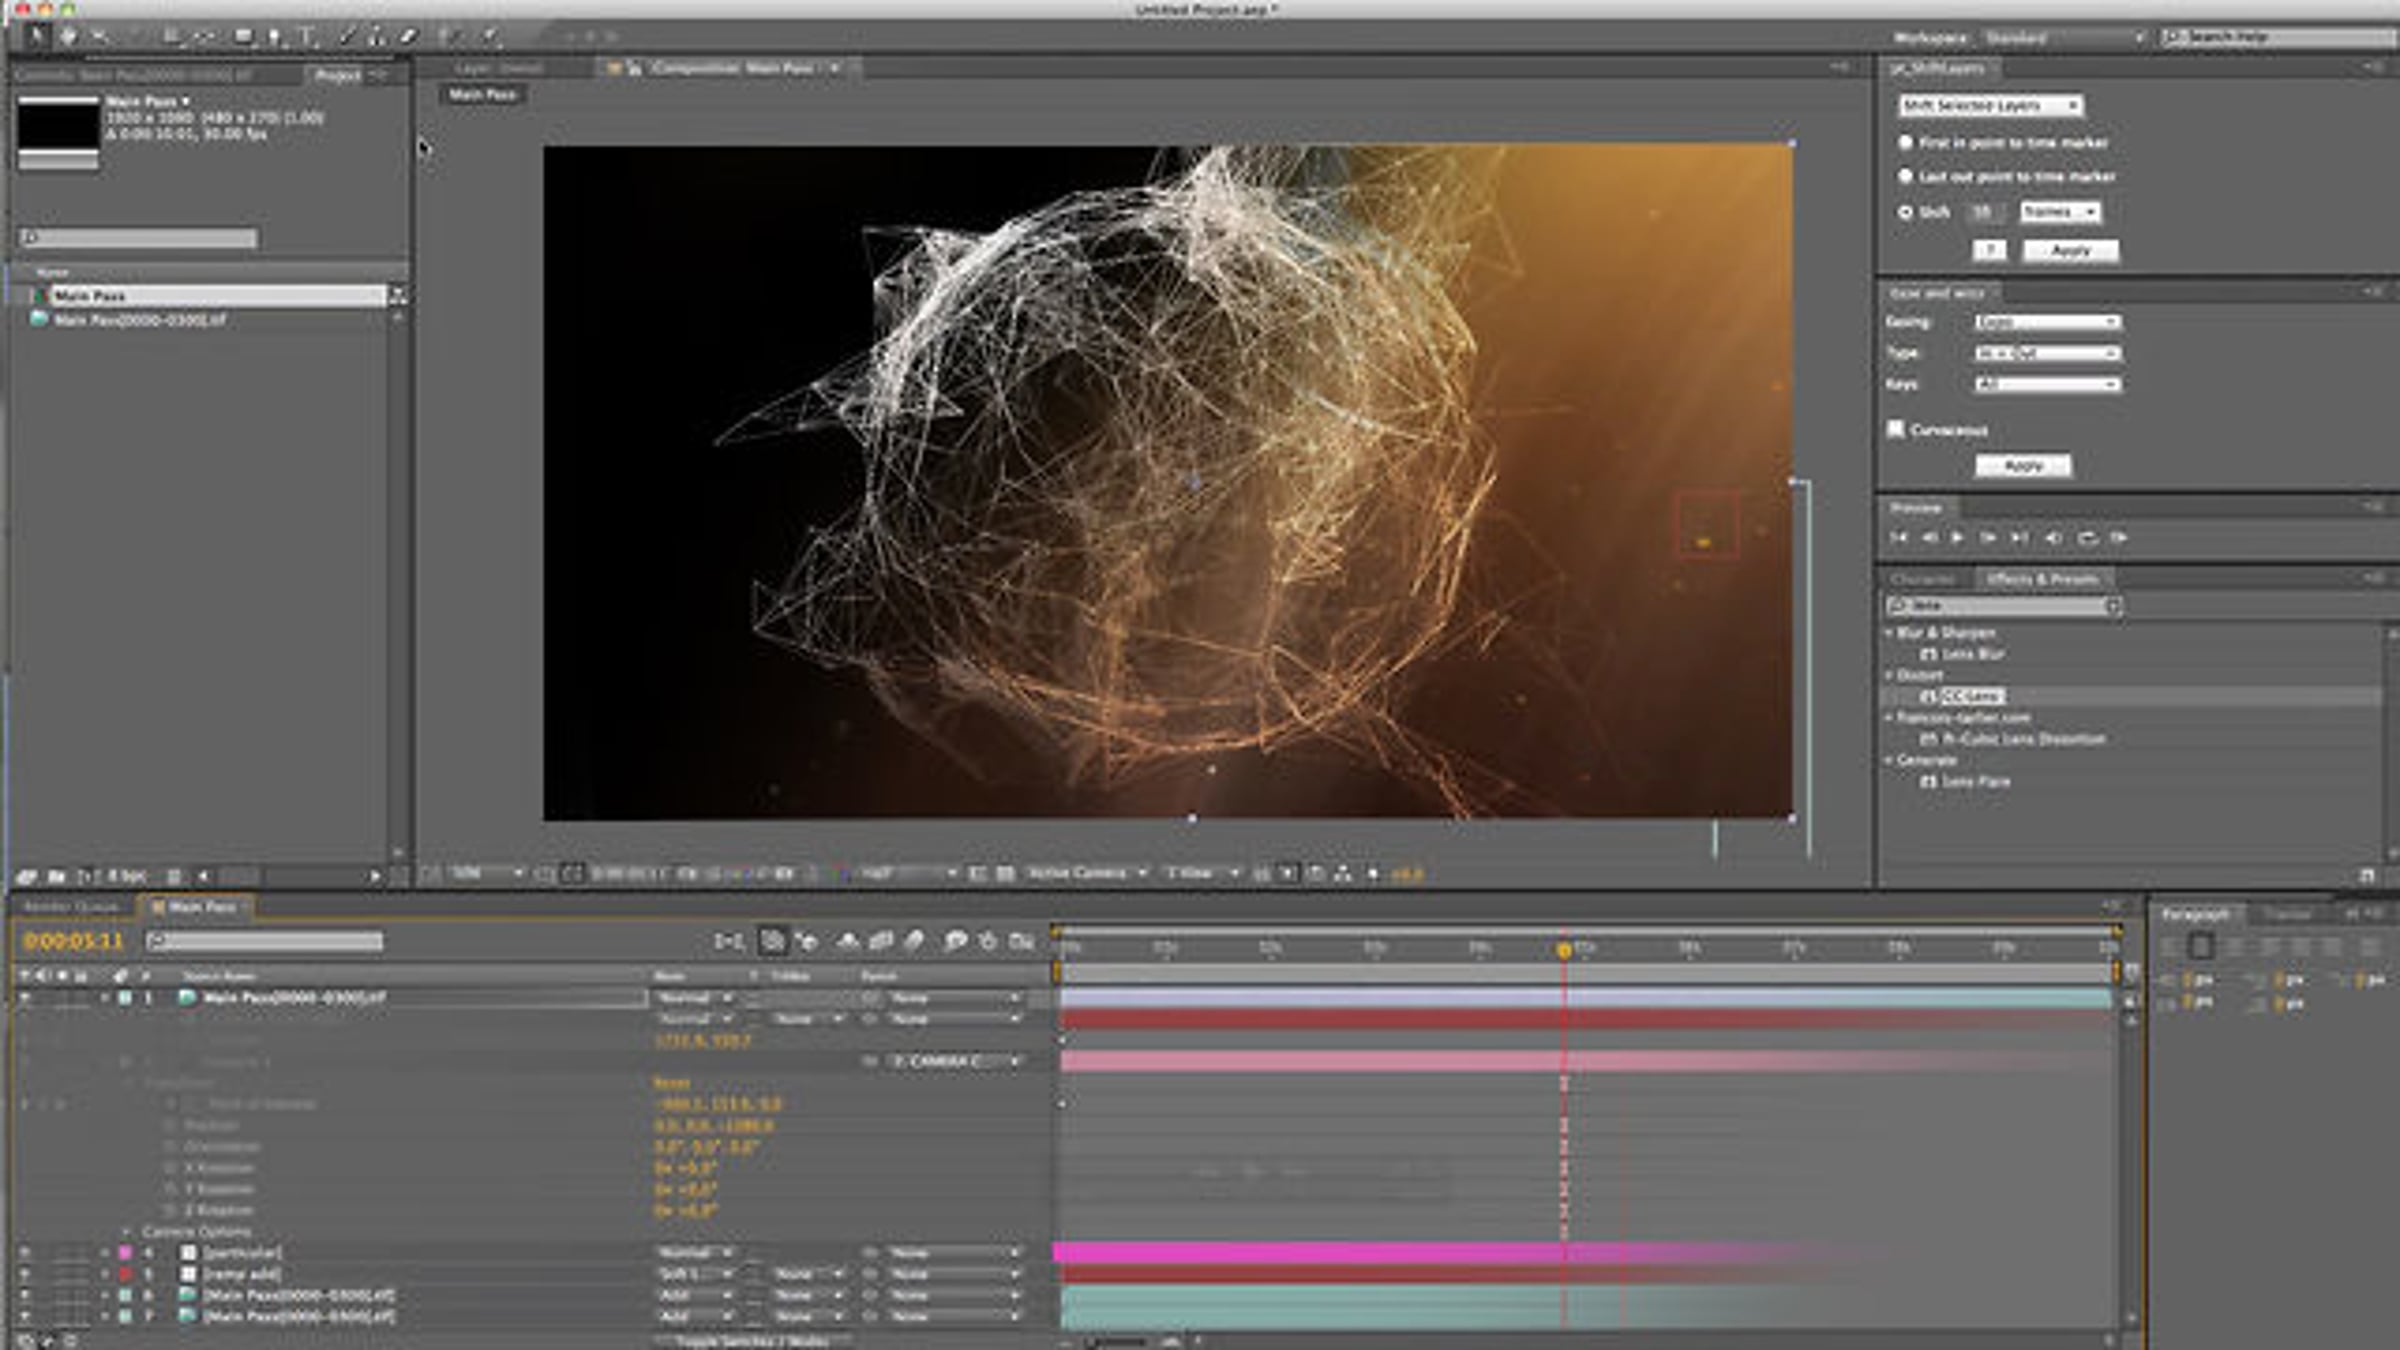The image size is (2400, 1350).
Task: Select the Brush tool
Action: tap(346, 37)
